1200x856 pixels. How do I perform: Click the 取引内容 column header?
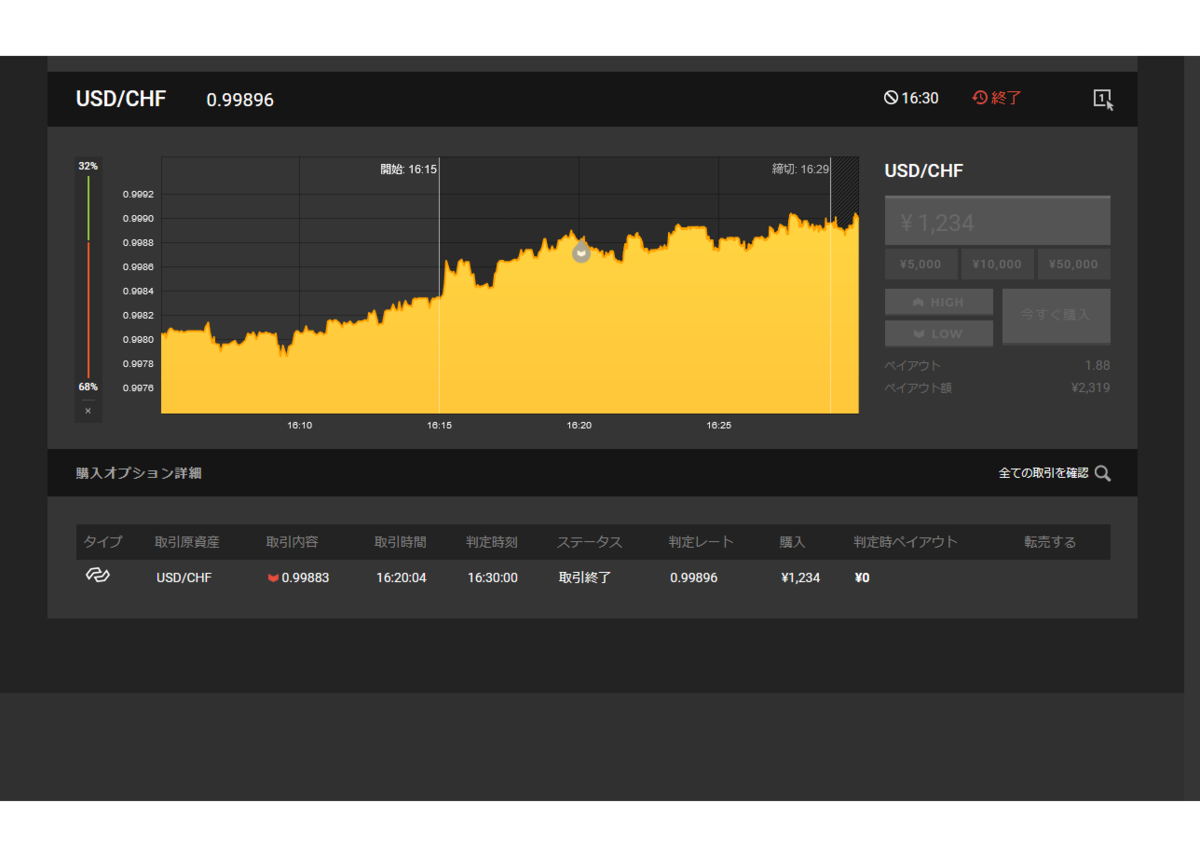point(292,542)
